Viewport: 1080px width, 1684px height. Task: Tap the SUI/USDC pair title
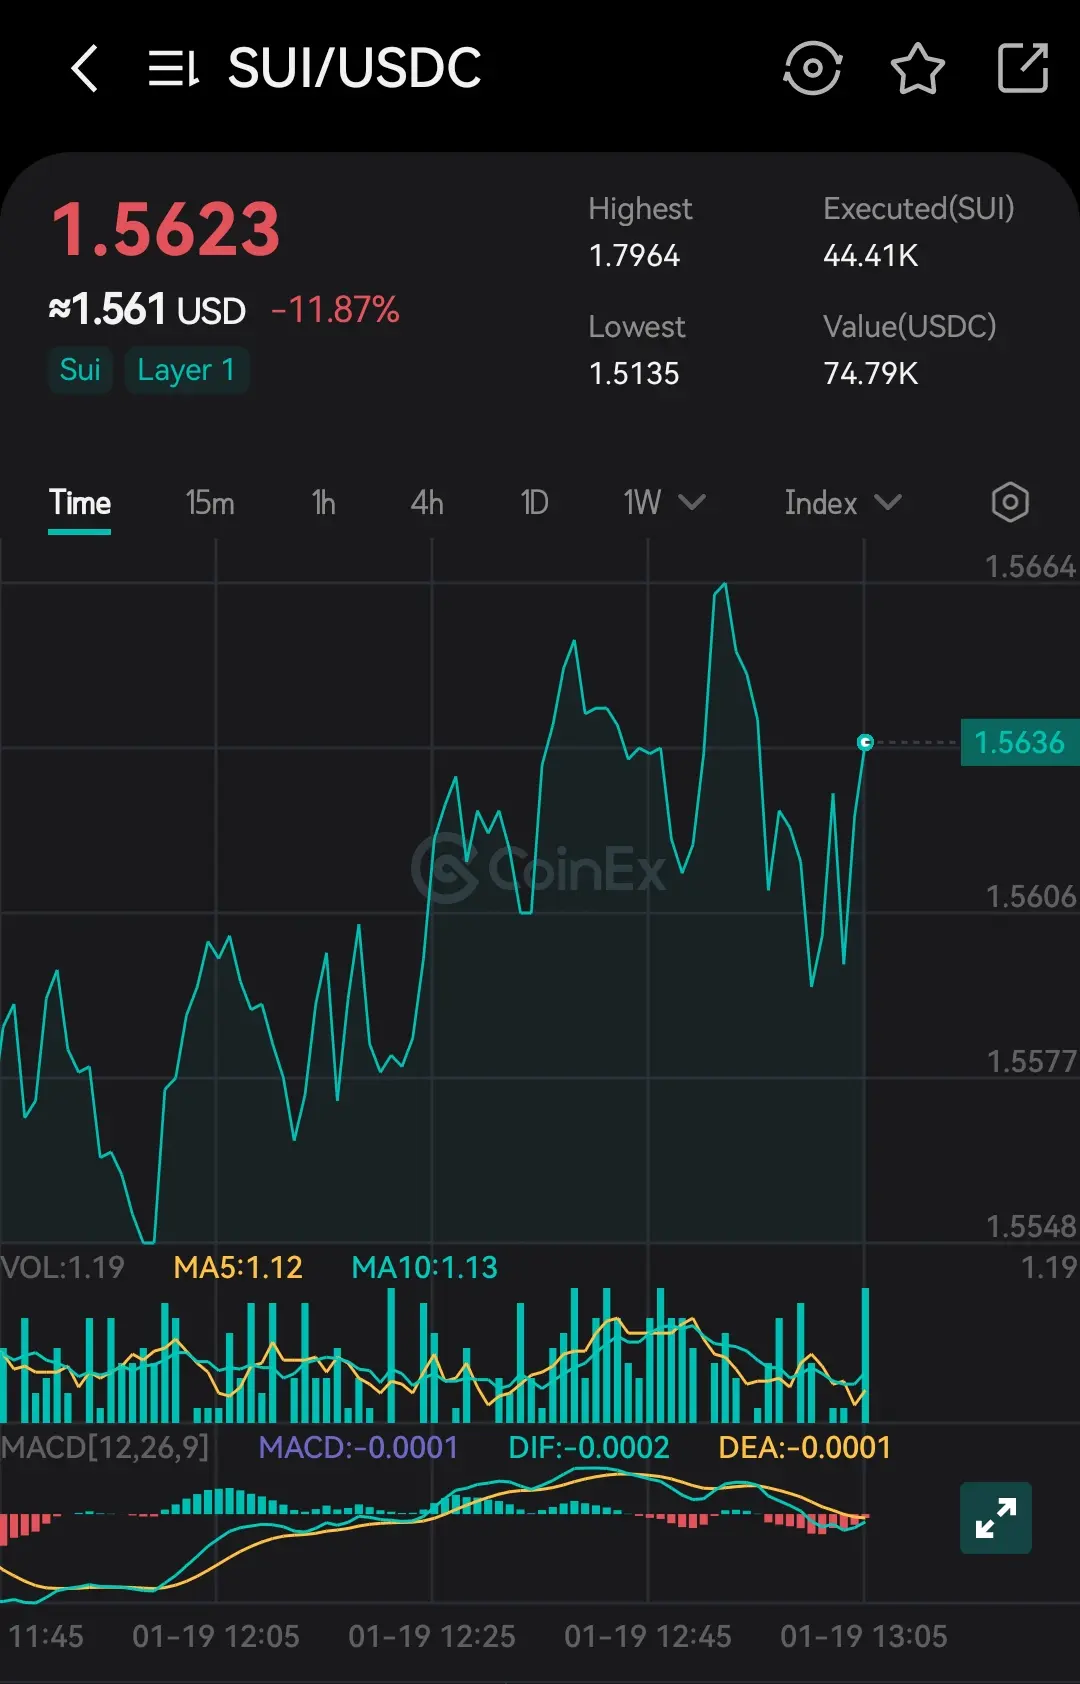pos(354,68)
